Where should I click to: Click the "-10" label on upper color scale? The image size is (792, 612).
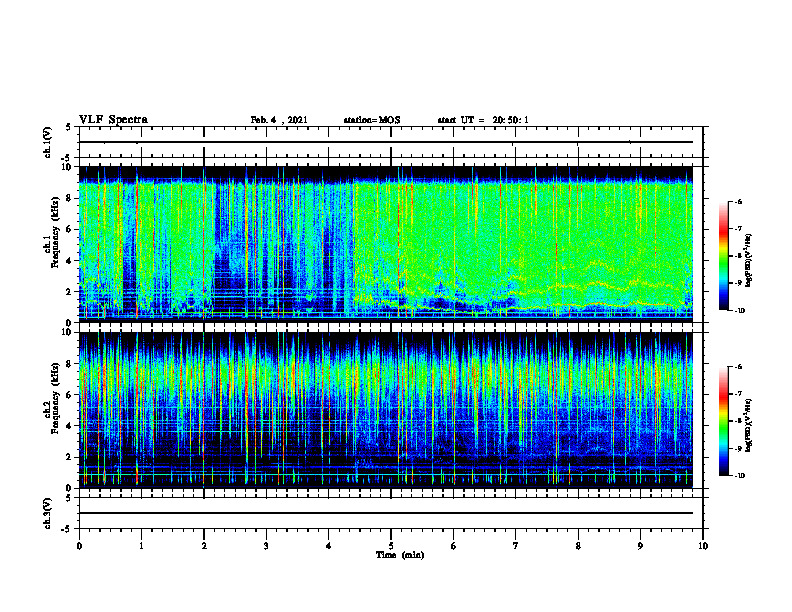point(739,311)
